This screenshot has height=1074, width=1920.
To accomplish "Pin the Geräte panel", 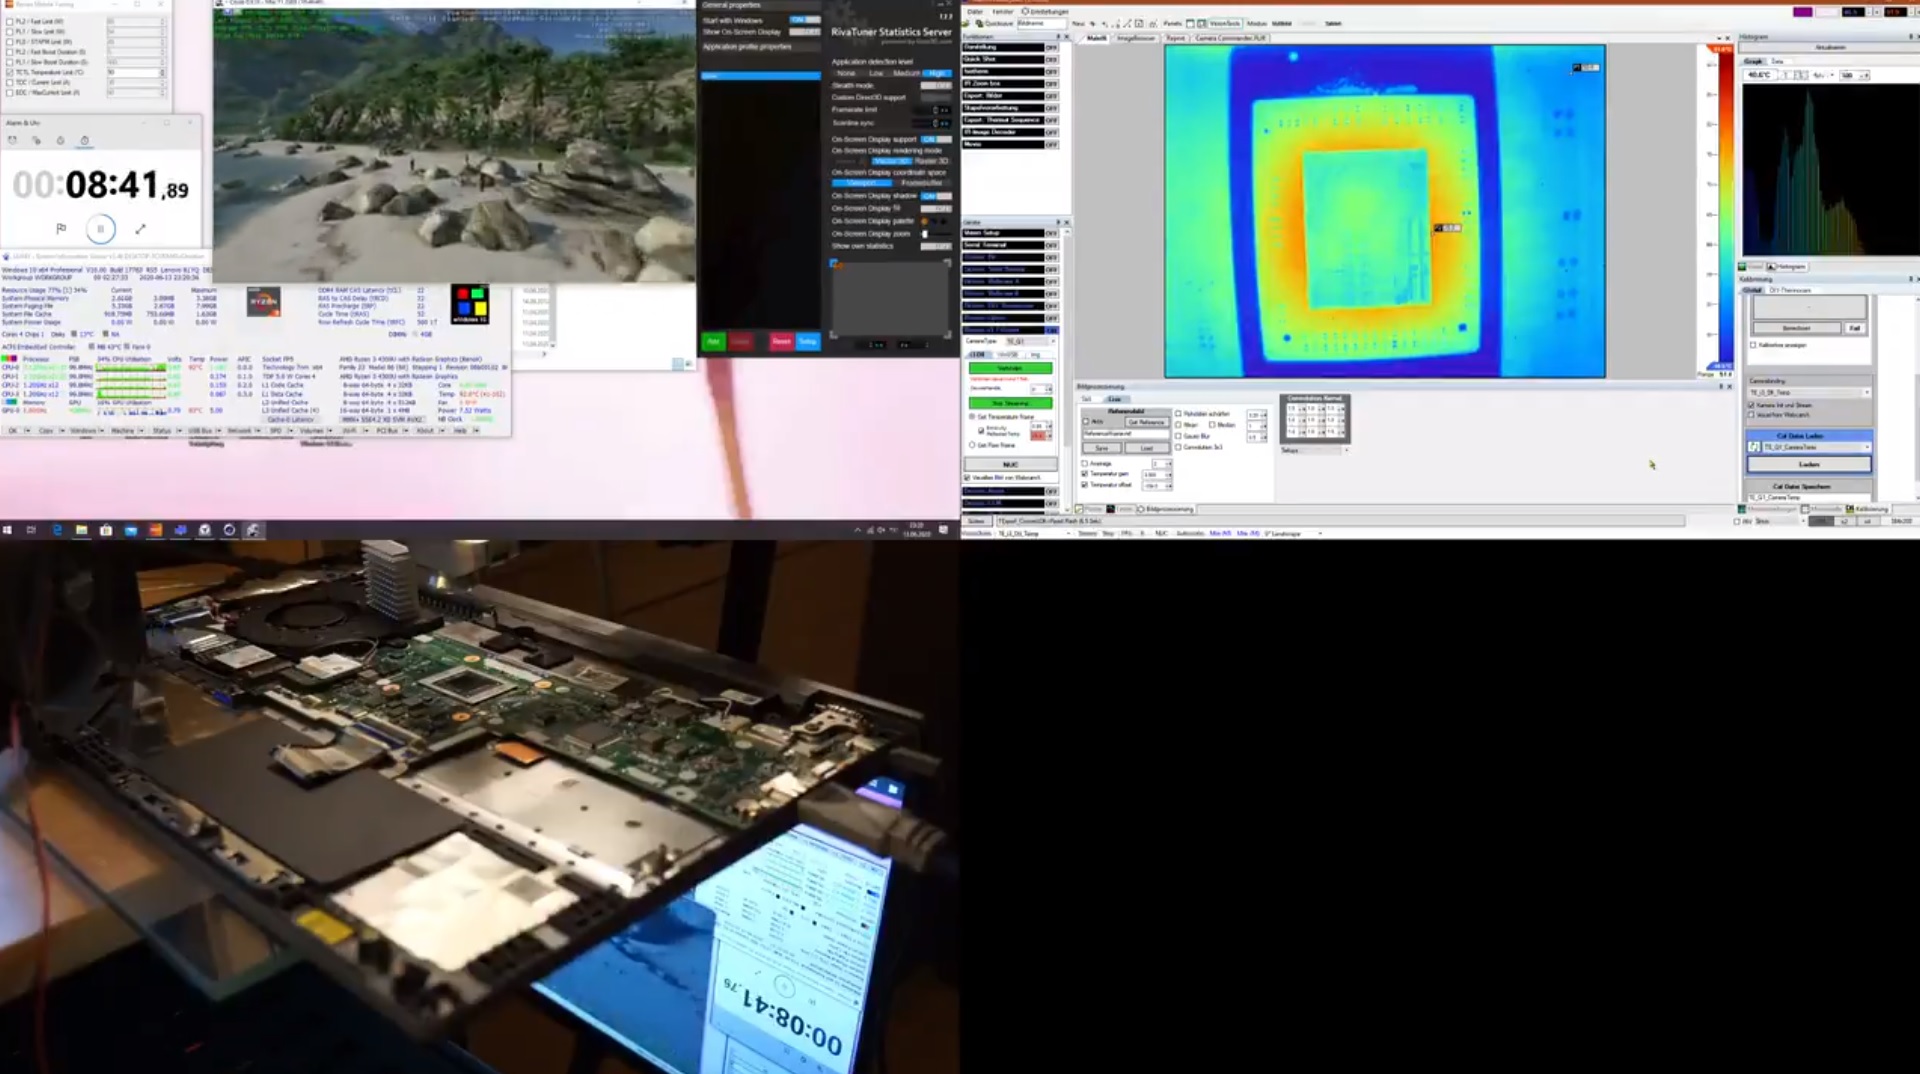I will pyautogui.click(x=1058, y=222).
